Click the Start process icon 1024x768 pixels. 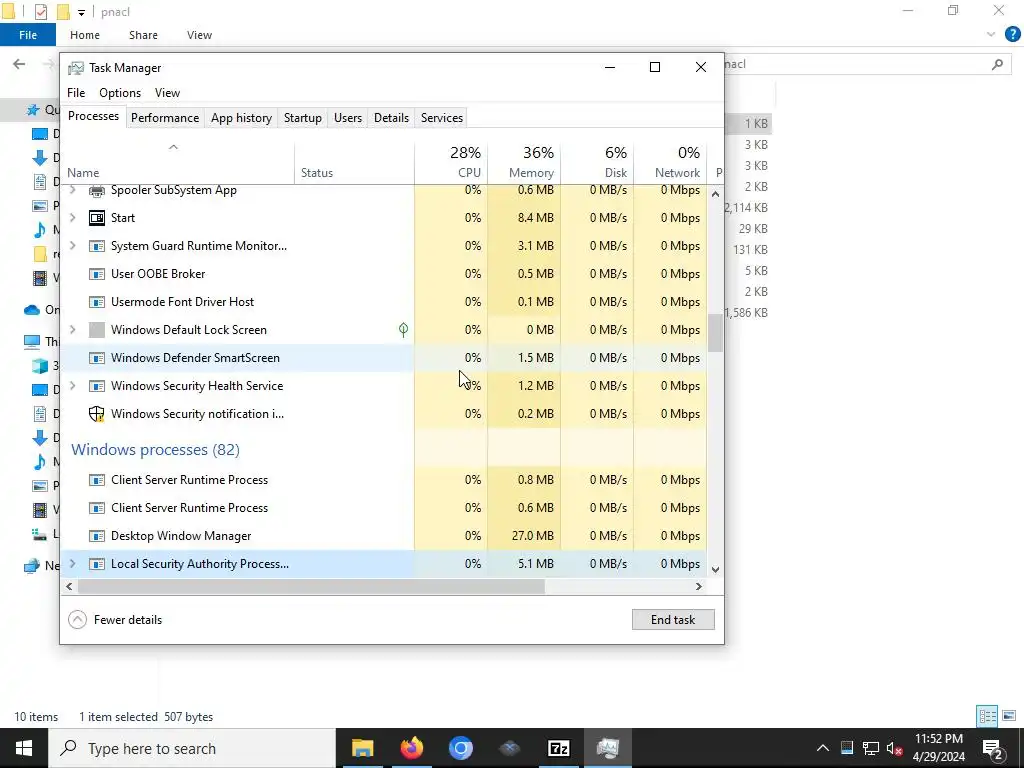point(97,218)
